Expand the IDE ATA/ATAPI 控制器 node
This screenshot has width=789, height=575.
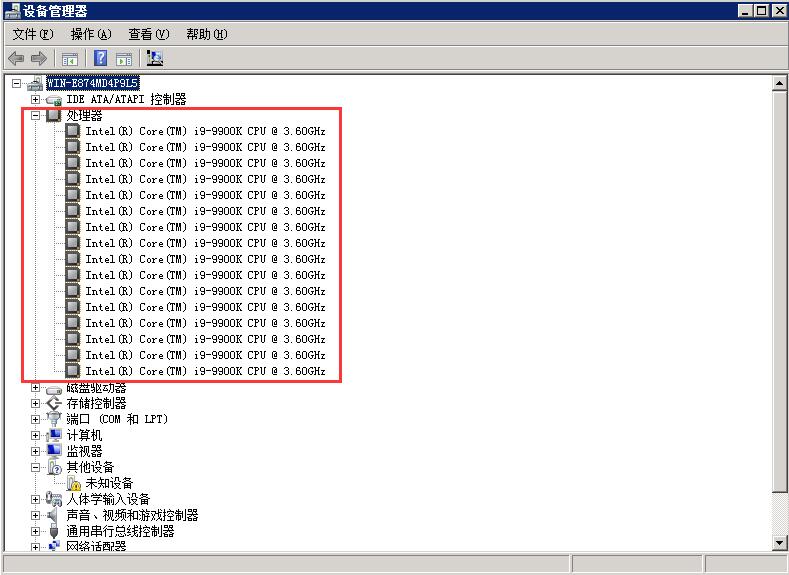[35, 99]
